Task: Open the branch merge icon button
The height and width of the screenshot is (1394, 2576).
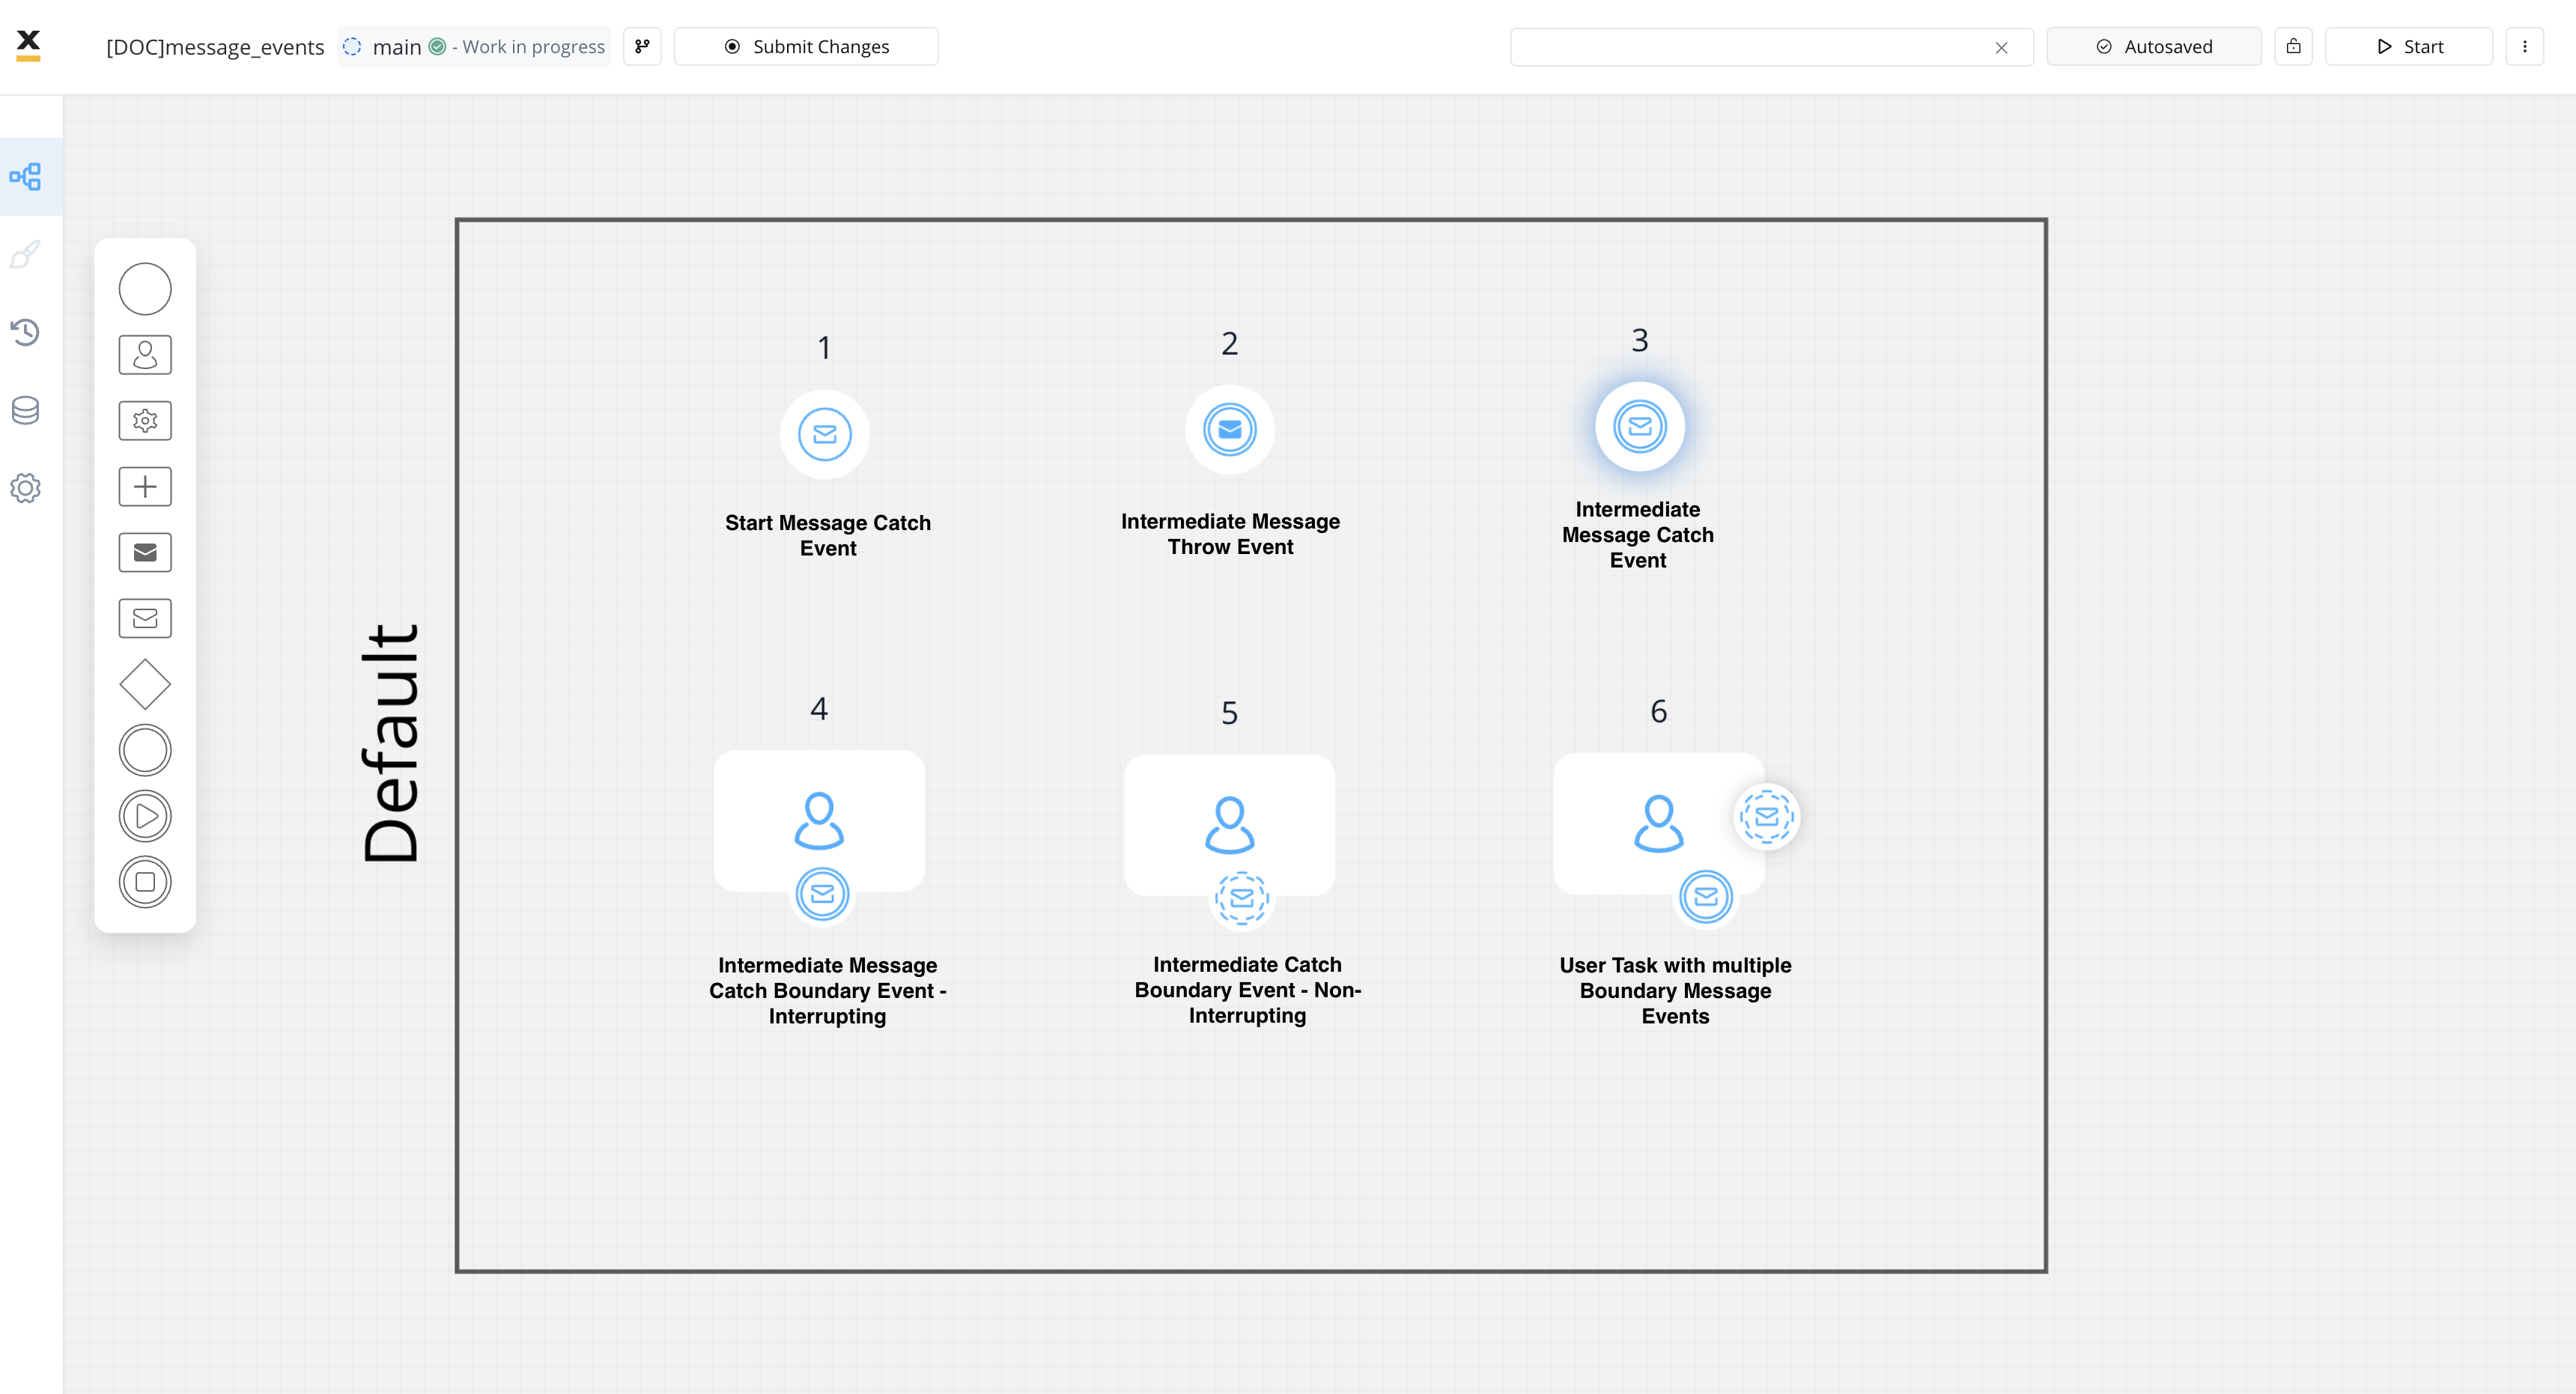Action: coord(642,46)
